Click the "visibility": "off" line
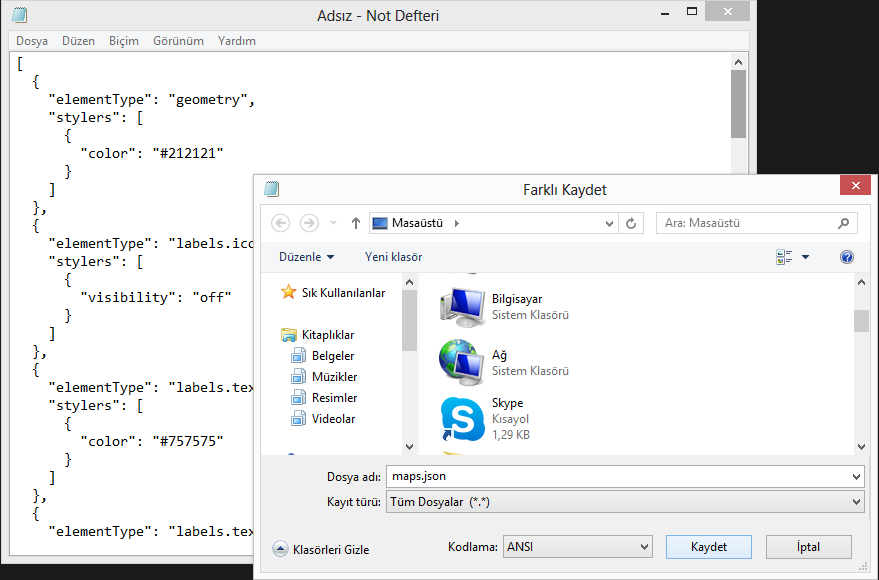879x580 pixels. 156,297
